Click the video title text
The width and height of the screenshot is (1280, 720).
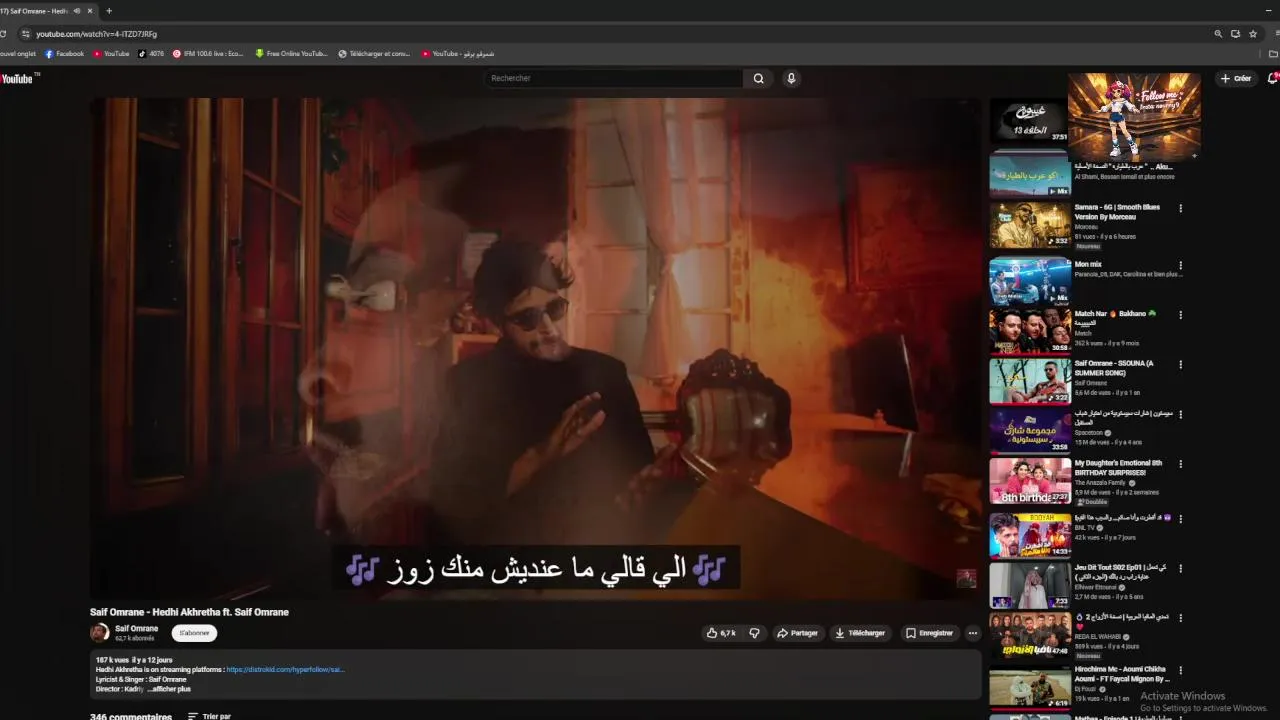(x=189, y=612)
